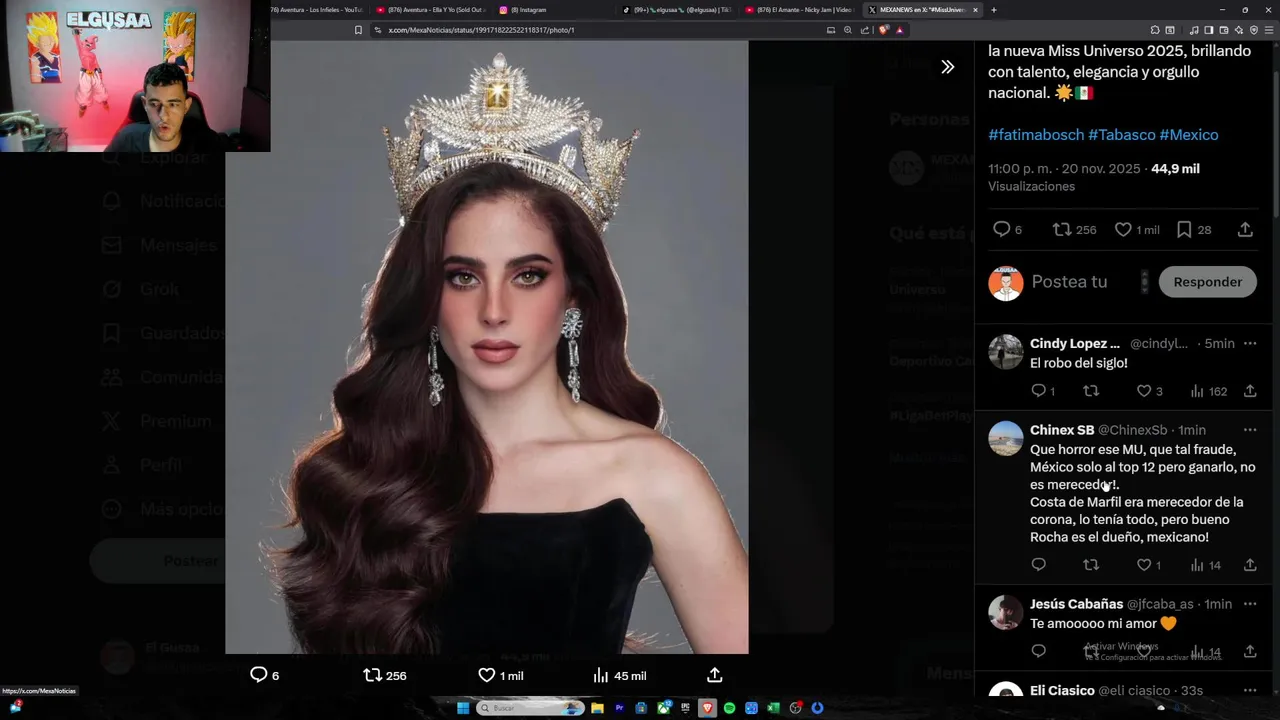
Task: Click the bookmark icon left of the address bar
Action: [358, 30]
